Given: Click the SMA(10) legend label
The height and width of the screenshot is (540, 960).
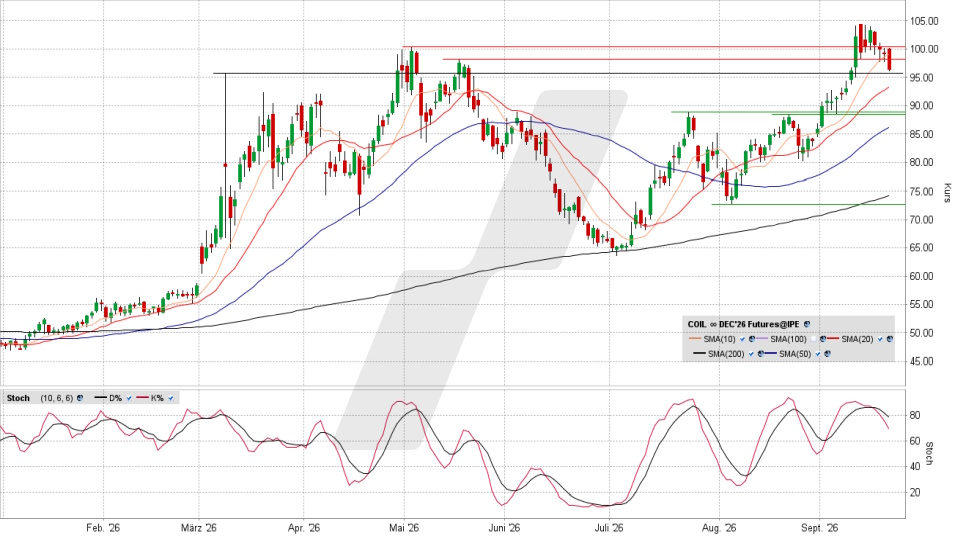Looking at the screenshot, I should coord(719,339).
